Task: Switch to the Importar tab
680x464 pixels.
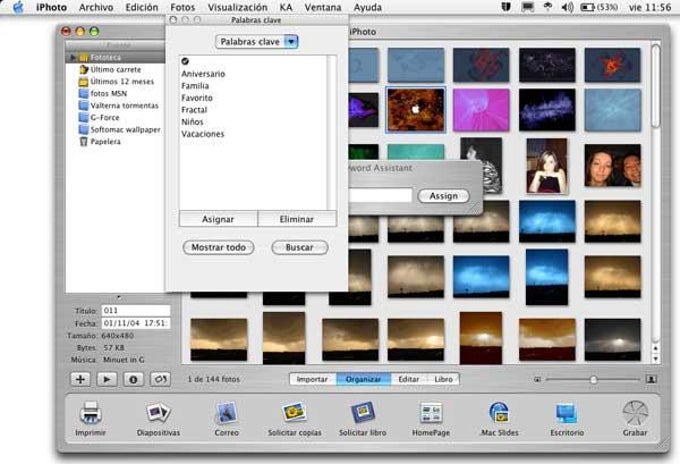Action: click(312, 379)
